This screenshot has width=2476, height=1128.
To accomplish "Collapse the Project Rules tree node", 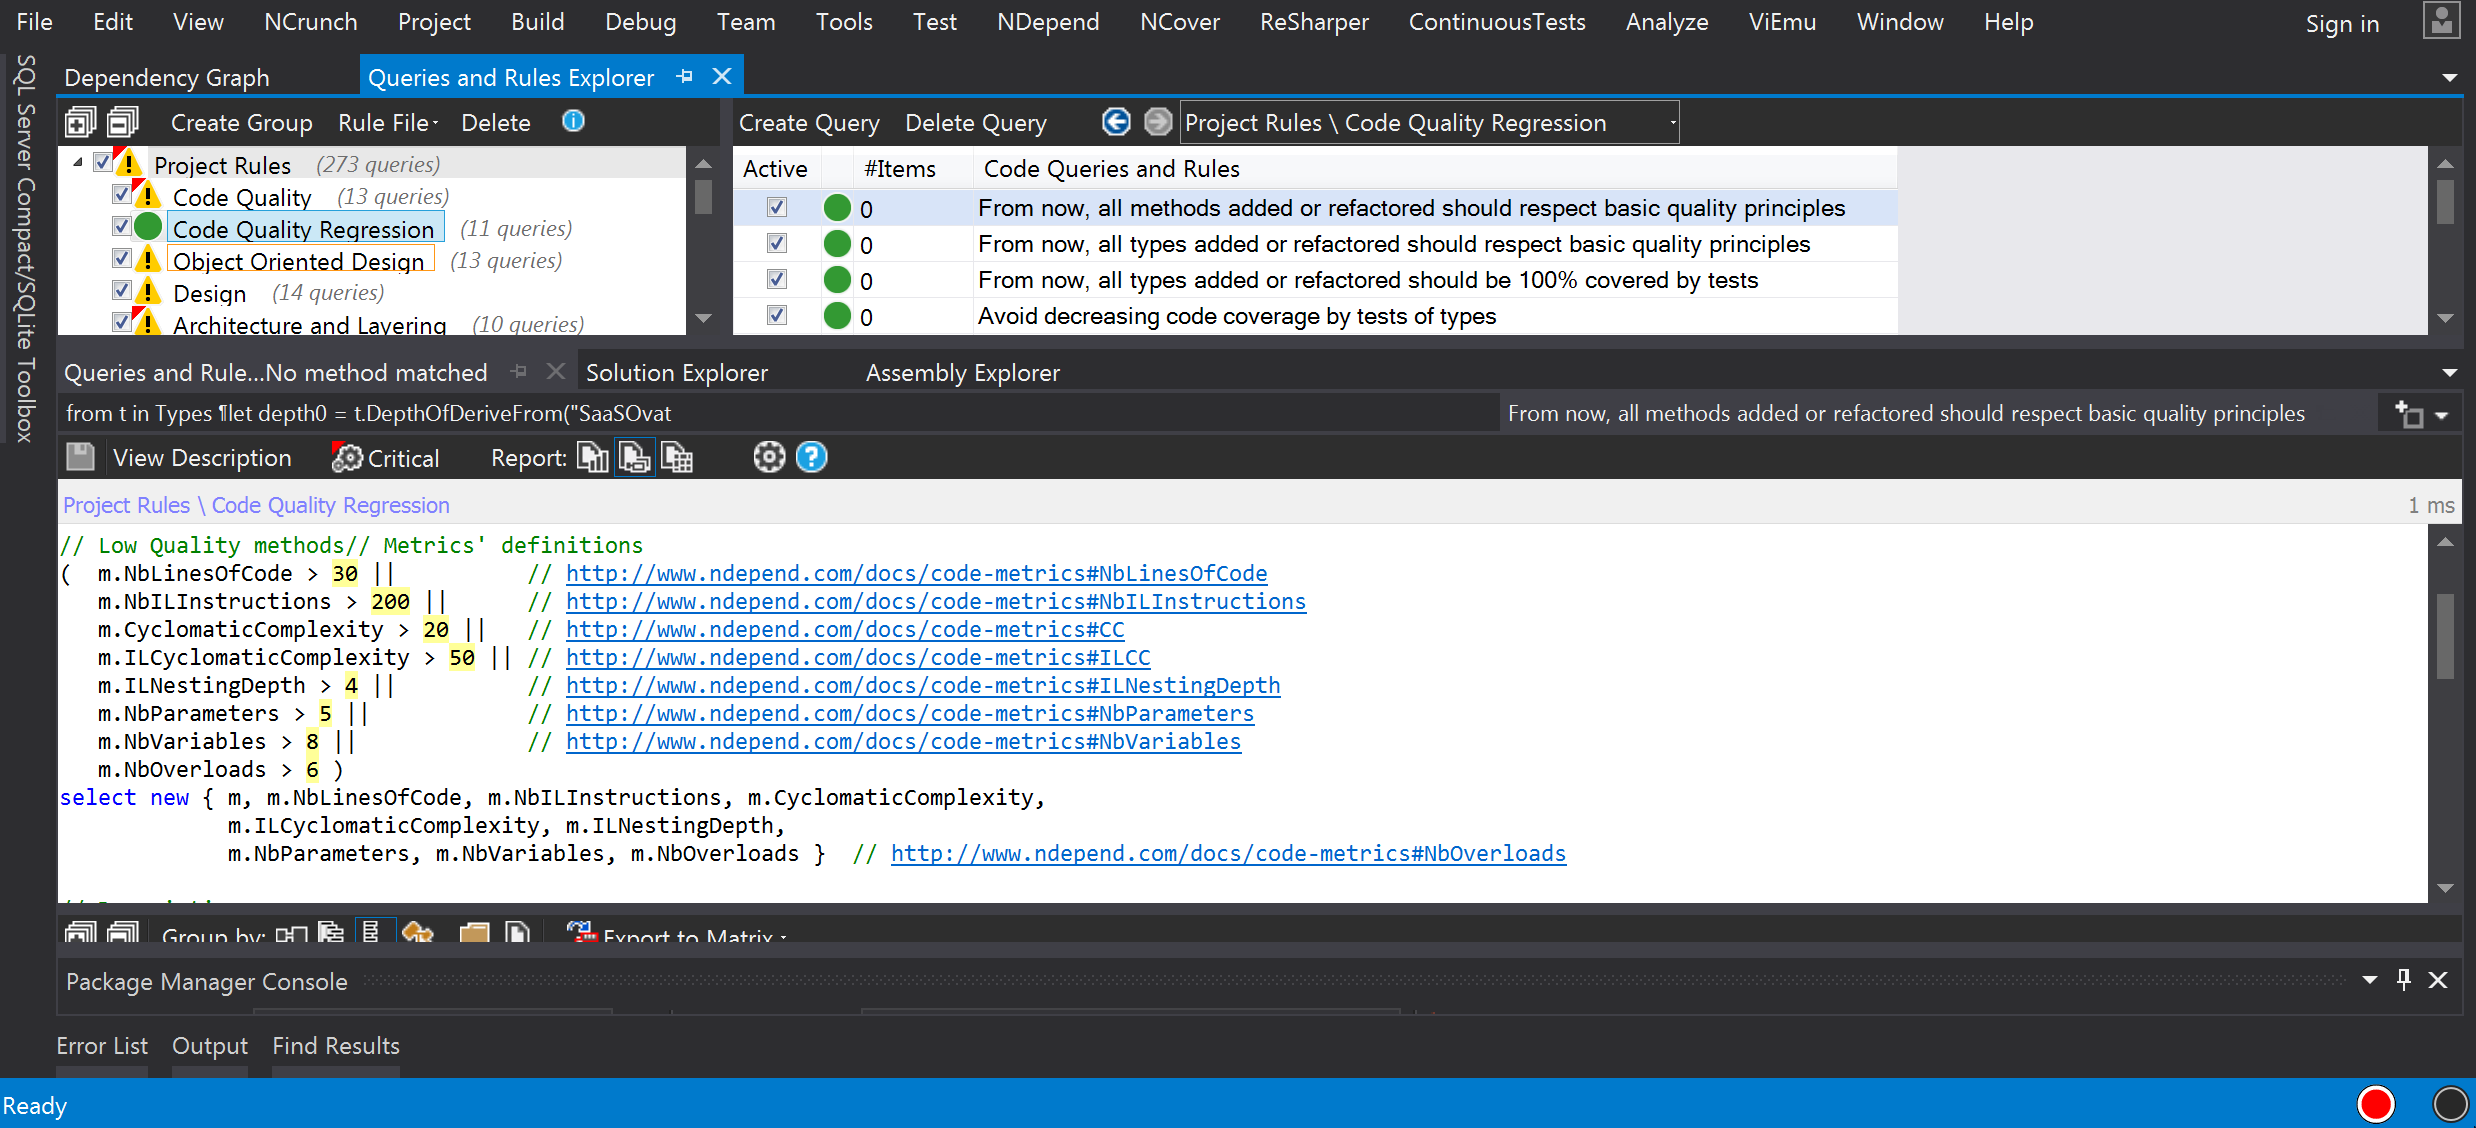I will (78, 162).
